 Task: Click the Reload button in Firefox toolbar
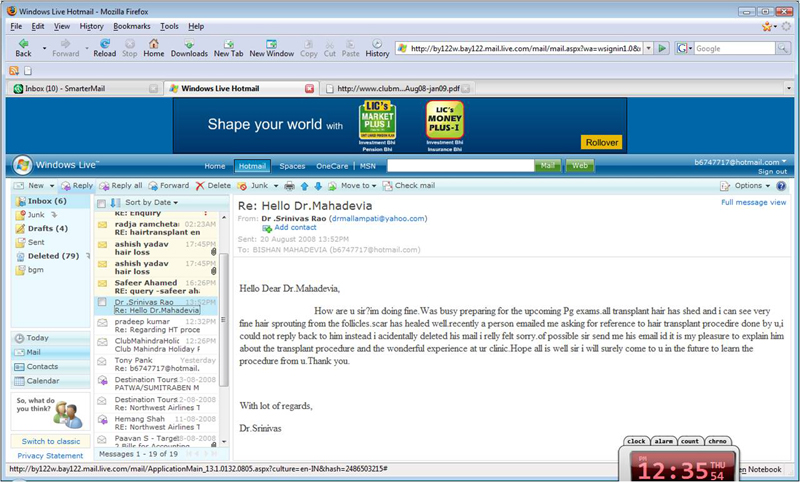pyautogui.click(x=104, y=47)
